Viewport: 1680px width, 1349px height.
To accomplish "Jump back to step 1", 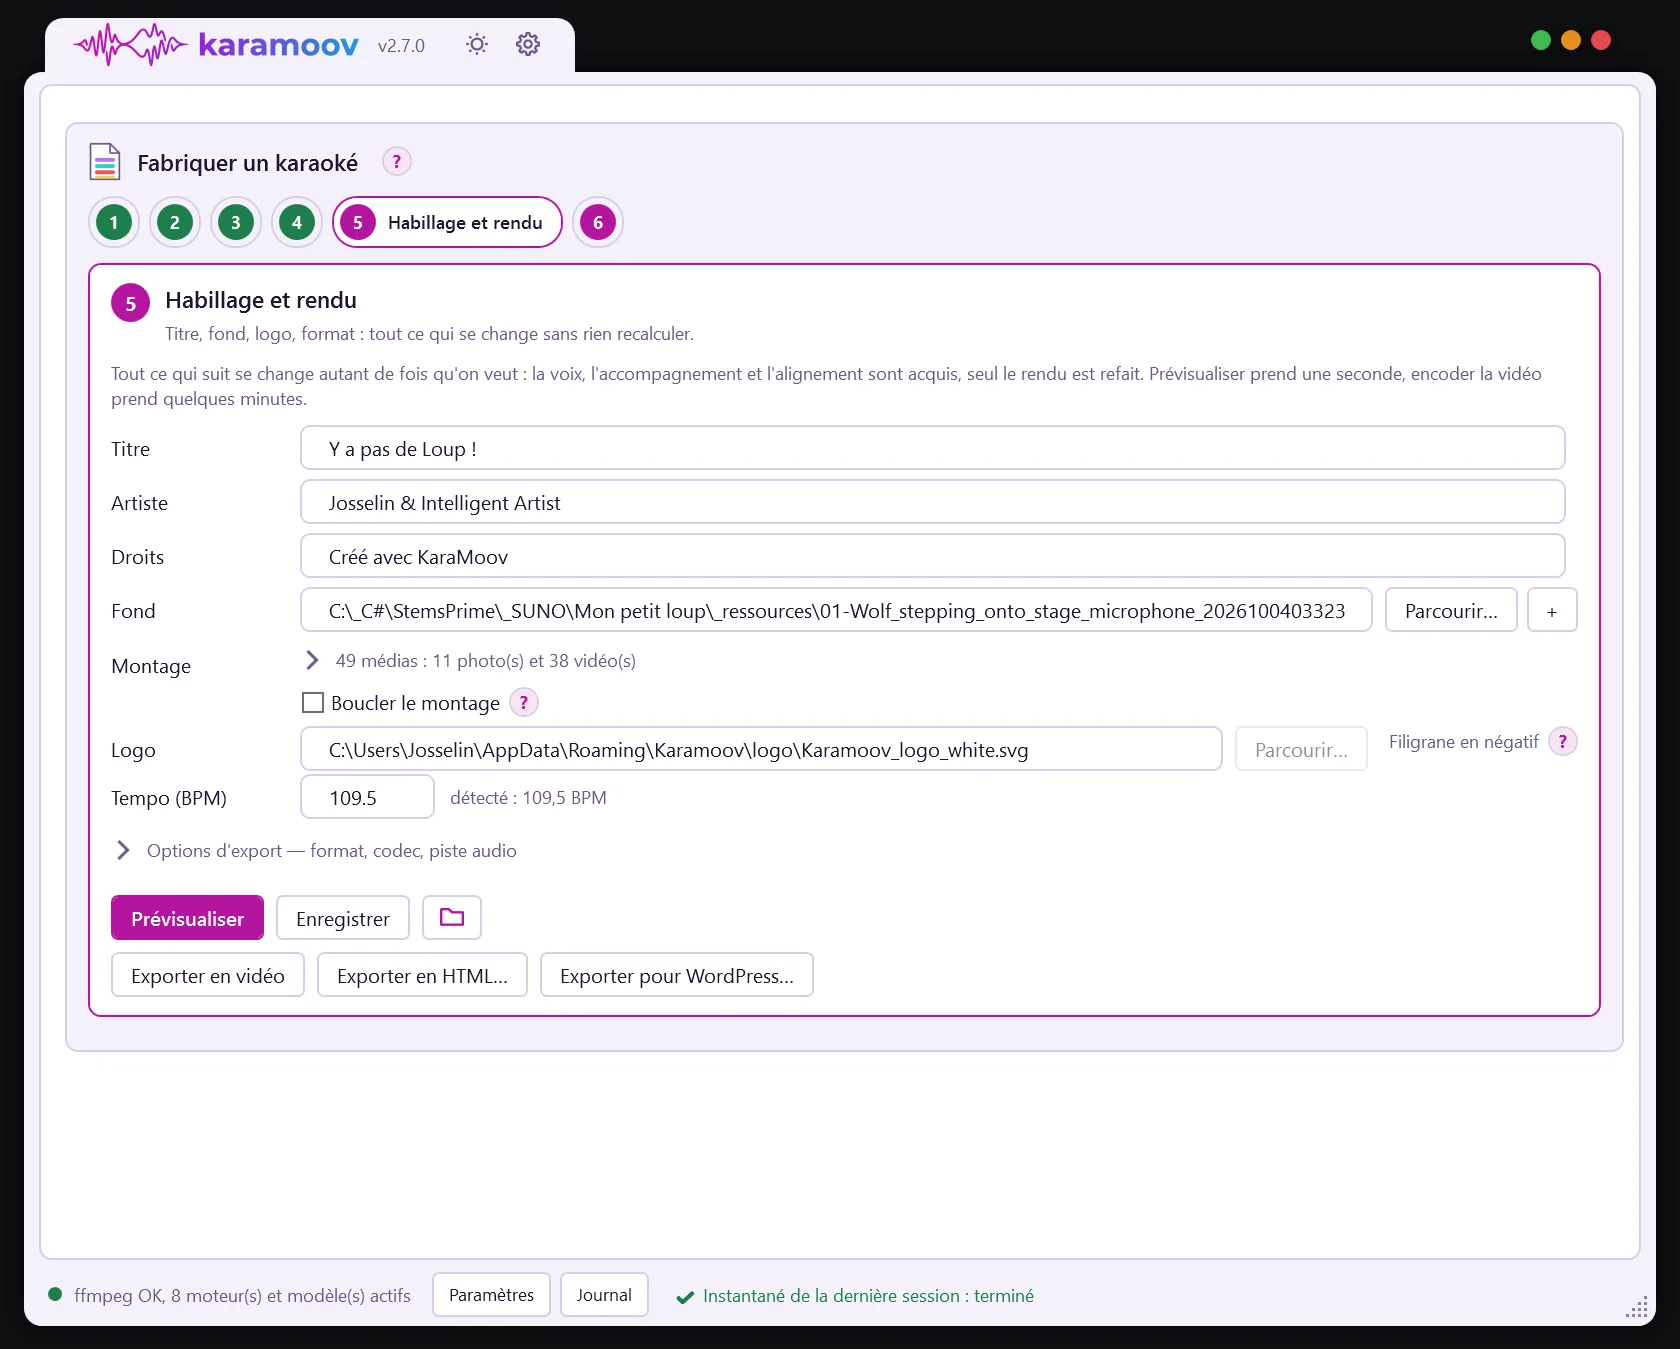I will [x=114, y=222].
